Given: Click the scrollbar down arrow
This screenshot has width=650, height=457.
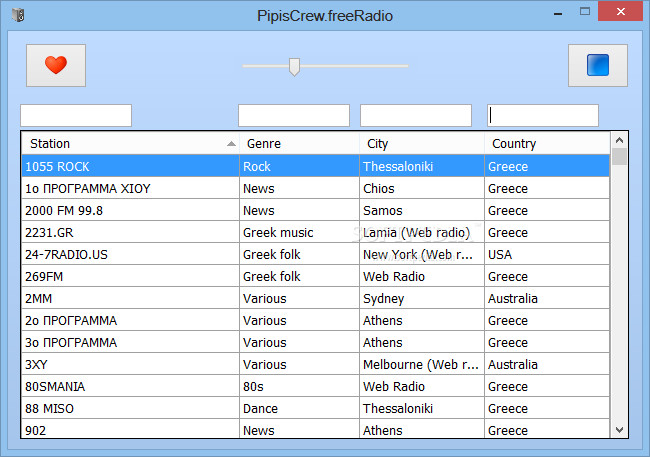Looking at the screenshot, I should 619,430.
